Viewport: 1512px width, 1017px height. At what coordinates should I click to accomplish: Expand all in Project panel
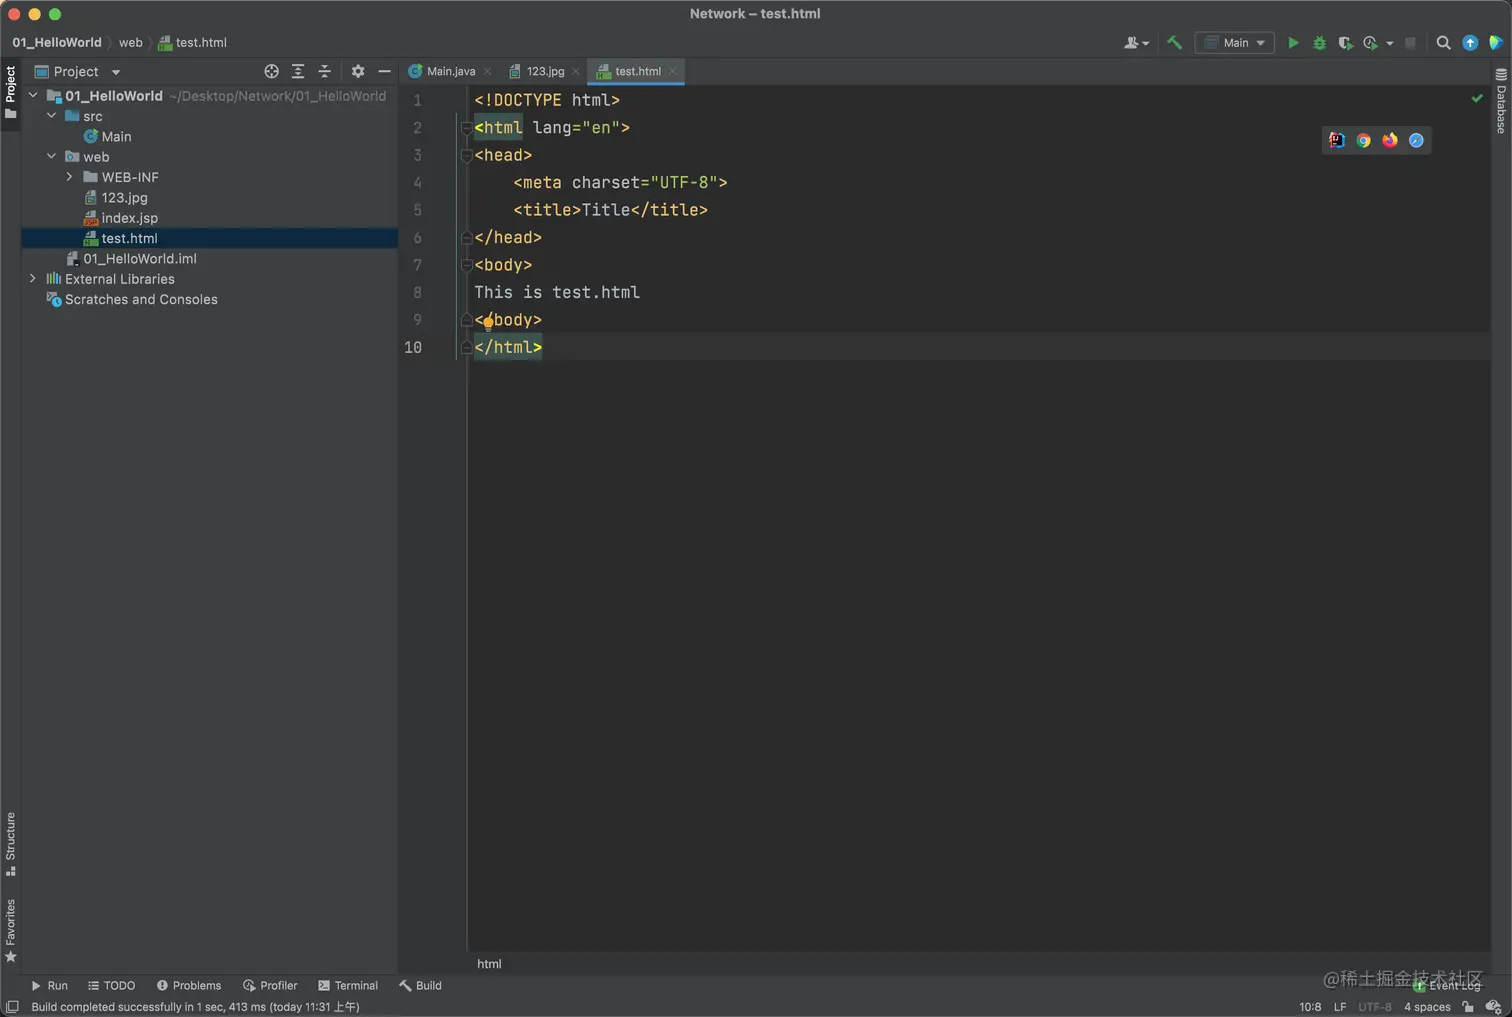[x=298, y=72]
